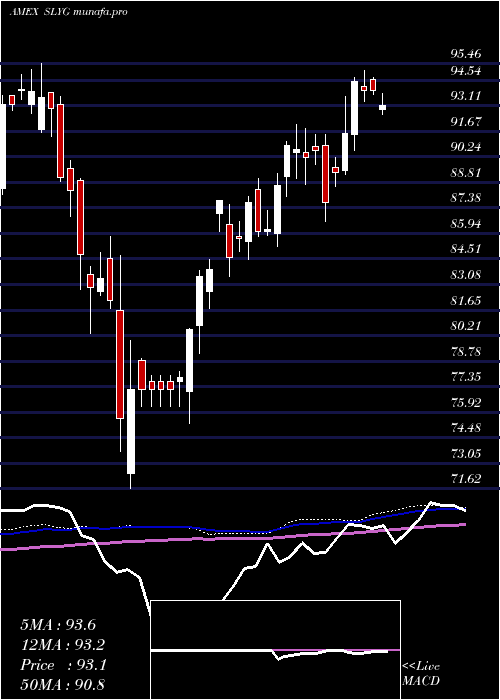Select the 74.48 price axis label
This screenshot has height=700, width=500.
tap(466, 429)
